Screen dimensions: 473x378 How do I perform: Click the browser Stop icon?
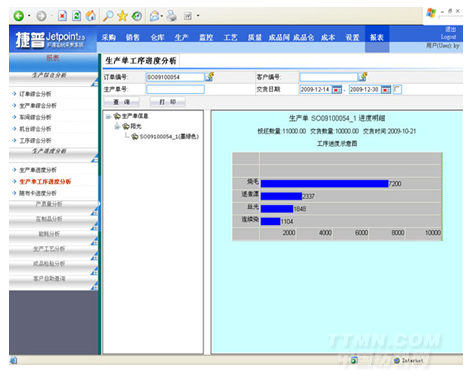click(x=62, y=16)
